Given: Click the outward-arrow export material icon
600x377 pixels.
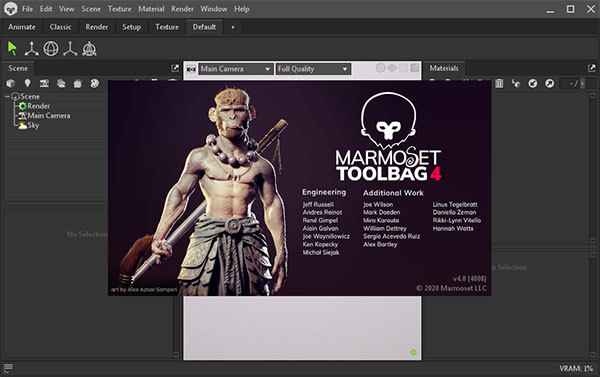Looking at the screenshot, I should (x=549, y=83).
